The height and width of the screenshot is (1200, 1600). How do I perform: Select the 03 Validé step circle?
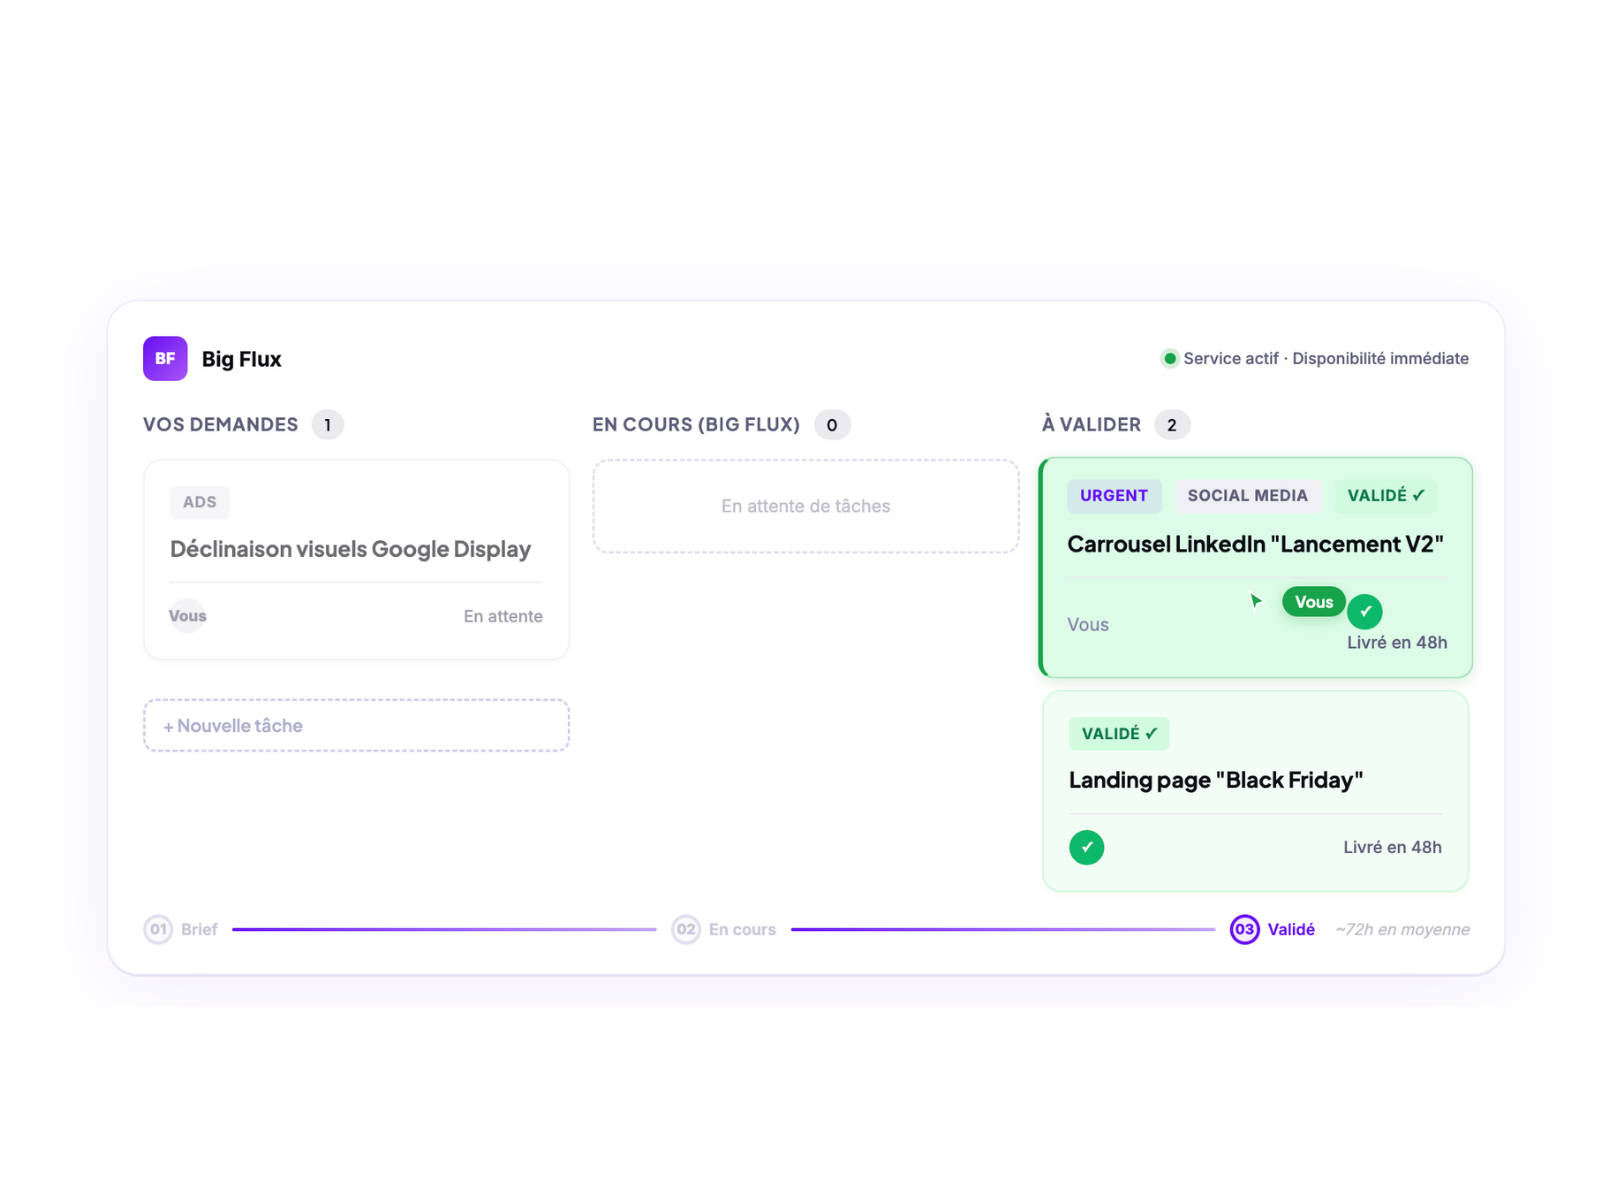click(x=1244, y=929)
